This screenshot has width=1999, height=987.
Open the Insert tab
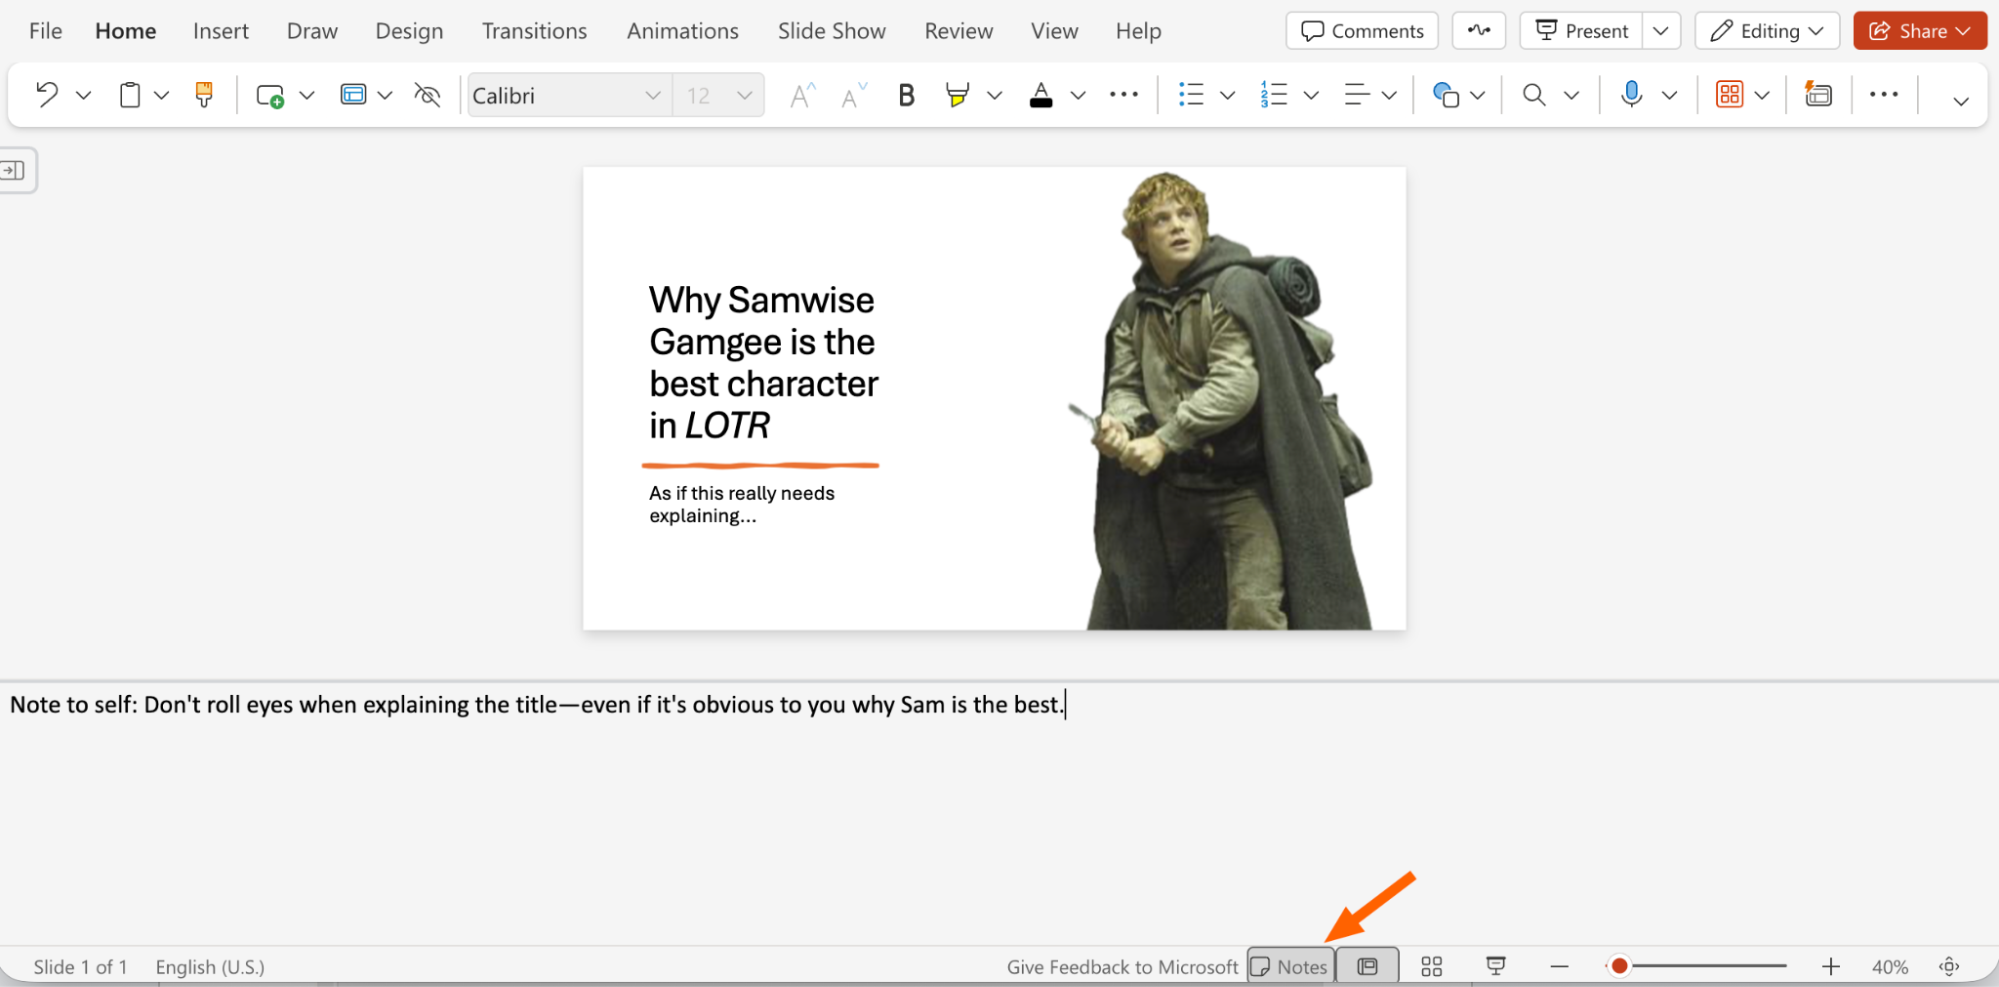[x=221, y=31]
